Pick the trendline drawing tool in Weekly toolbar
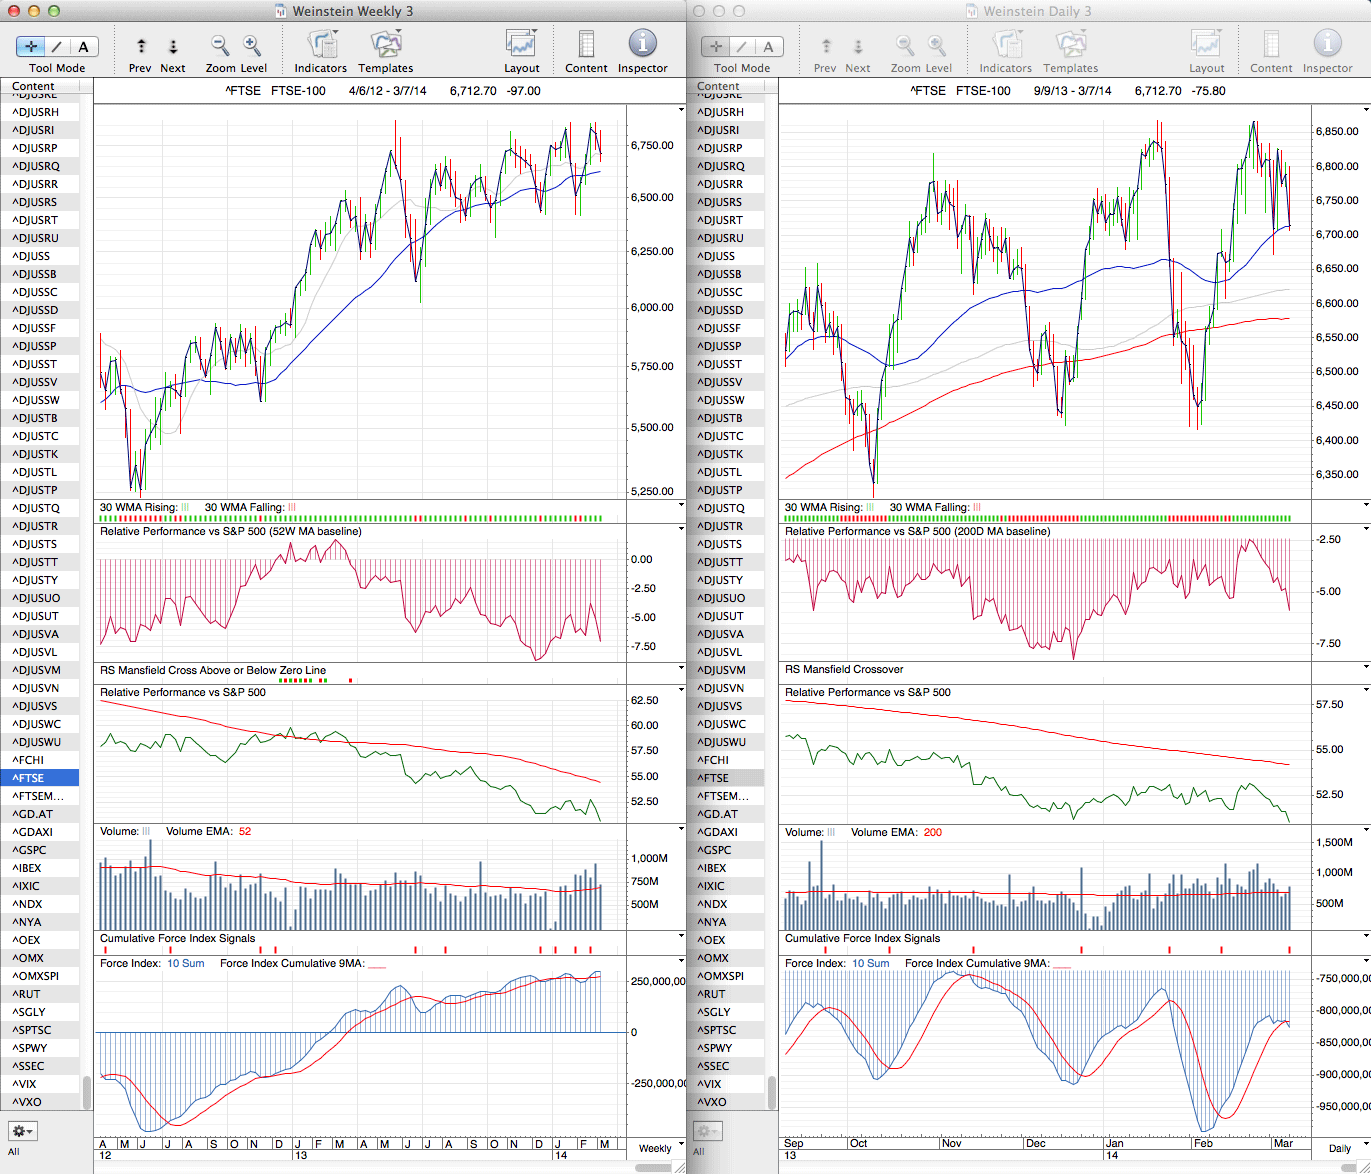 (x=57, y=46)
